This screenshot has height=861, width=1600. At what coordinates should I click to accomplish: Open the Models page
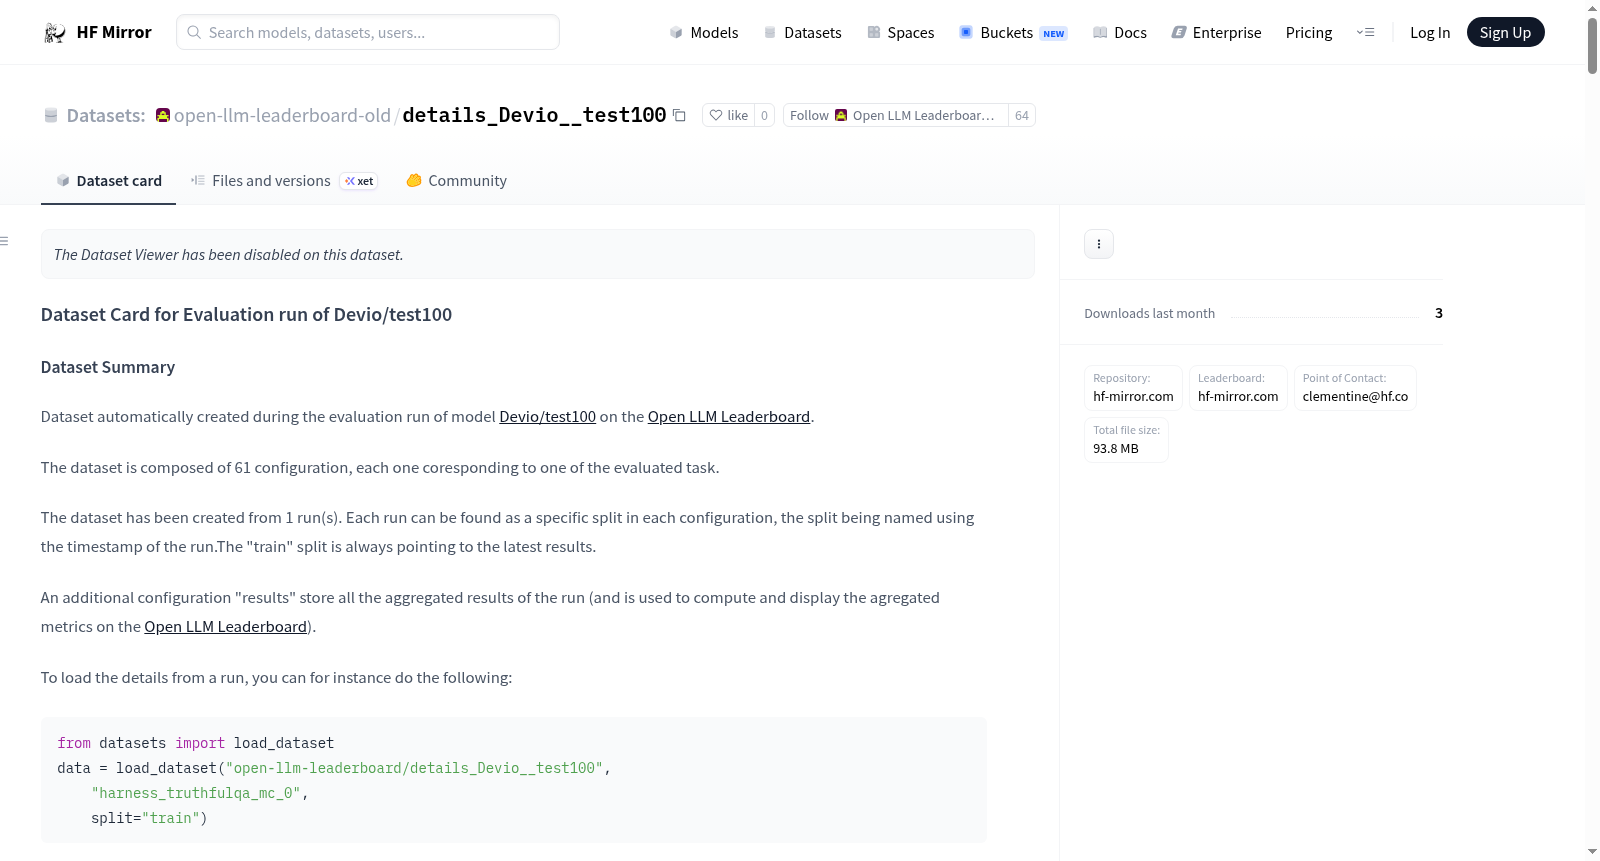click(x=704, y=32)
